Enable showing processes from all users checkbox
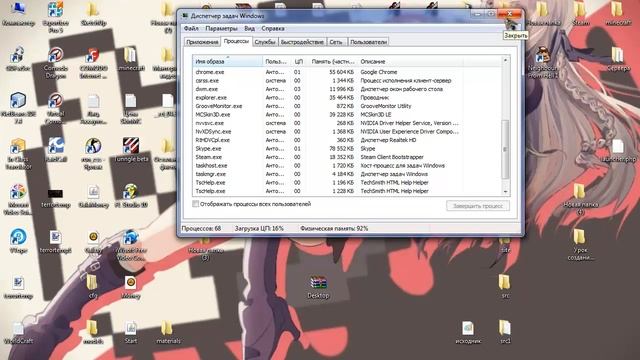The image size is (640, 360). [196, 204]
